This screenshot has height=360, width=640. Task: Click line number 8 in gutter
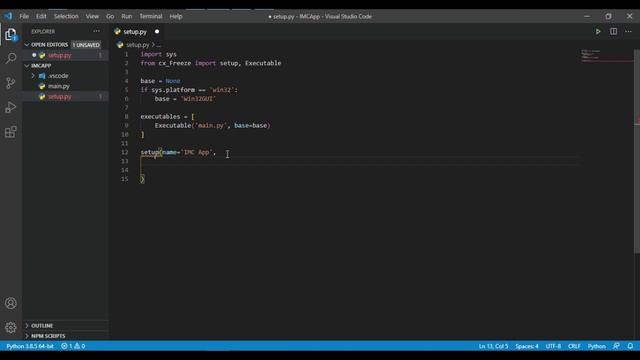click(126, 117)
